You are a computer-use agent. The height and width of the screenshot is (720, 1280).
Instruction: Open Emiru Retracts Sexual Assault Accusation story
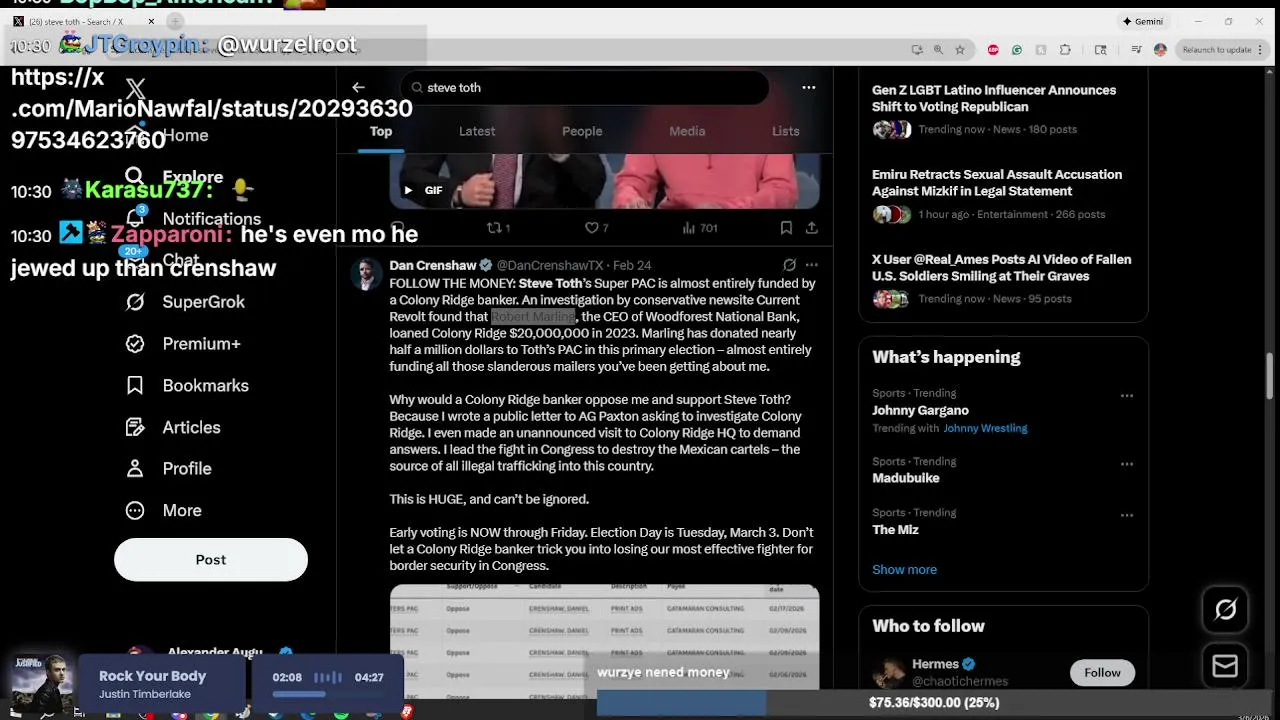point(997,182)
